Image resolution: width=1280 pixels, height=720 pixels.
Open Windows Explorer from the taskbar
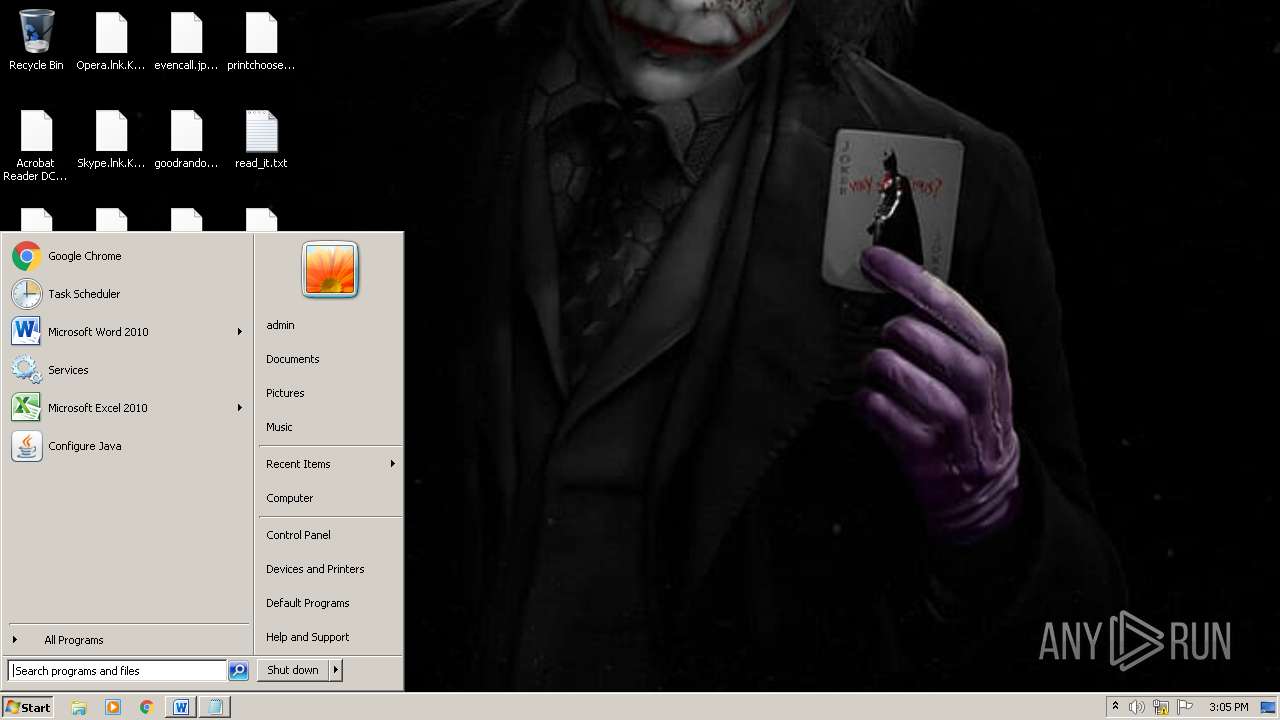pos(79,707)
